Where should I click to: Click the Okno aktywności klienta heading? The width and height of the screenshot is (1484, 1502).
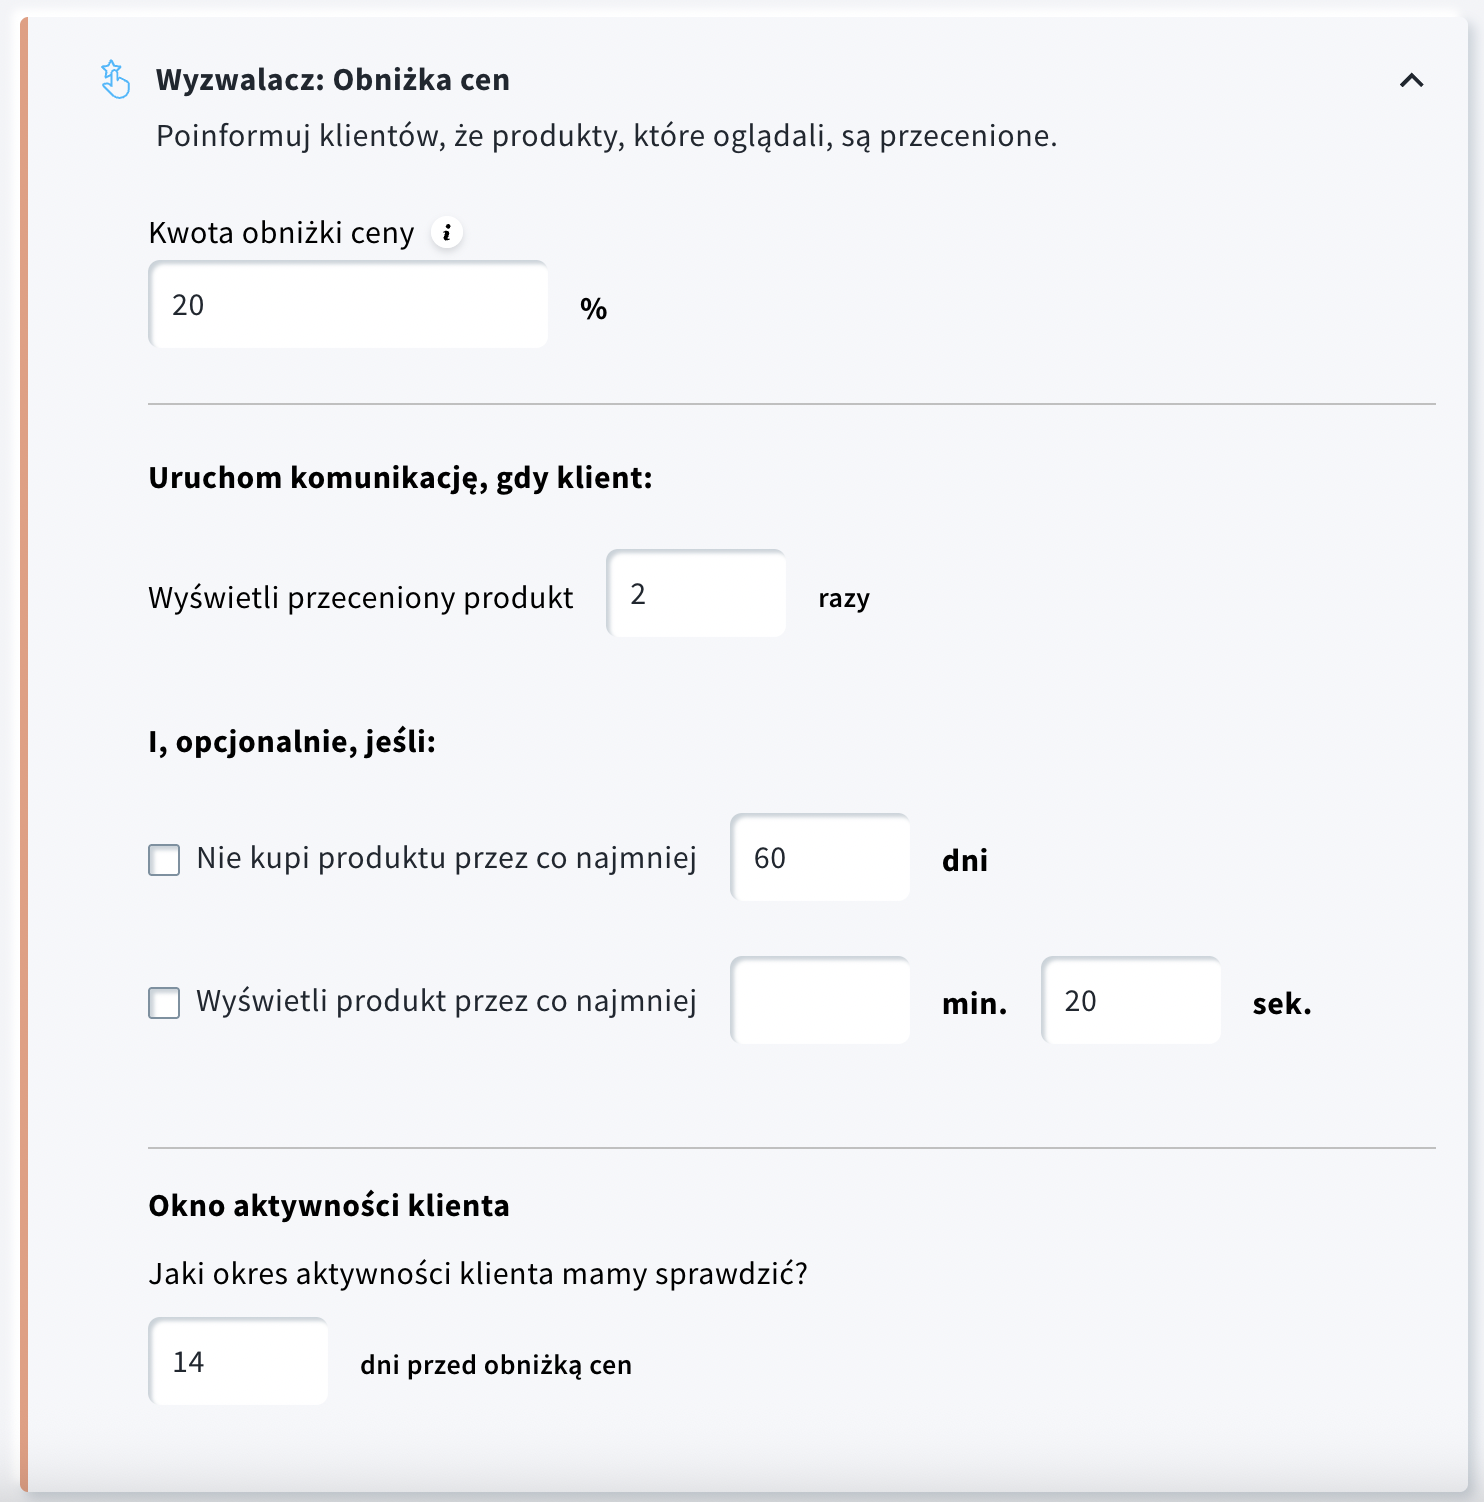coord(328,1206)
